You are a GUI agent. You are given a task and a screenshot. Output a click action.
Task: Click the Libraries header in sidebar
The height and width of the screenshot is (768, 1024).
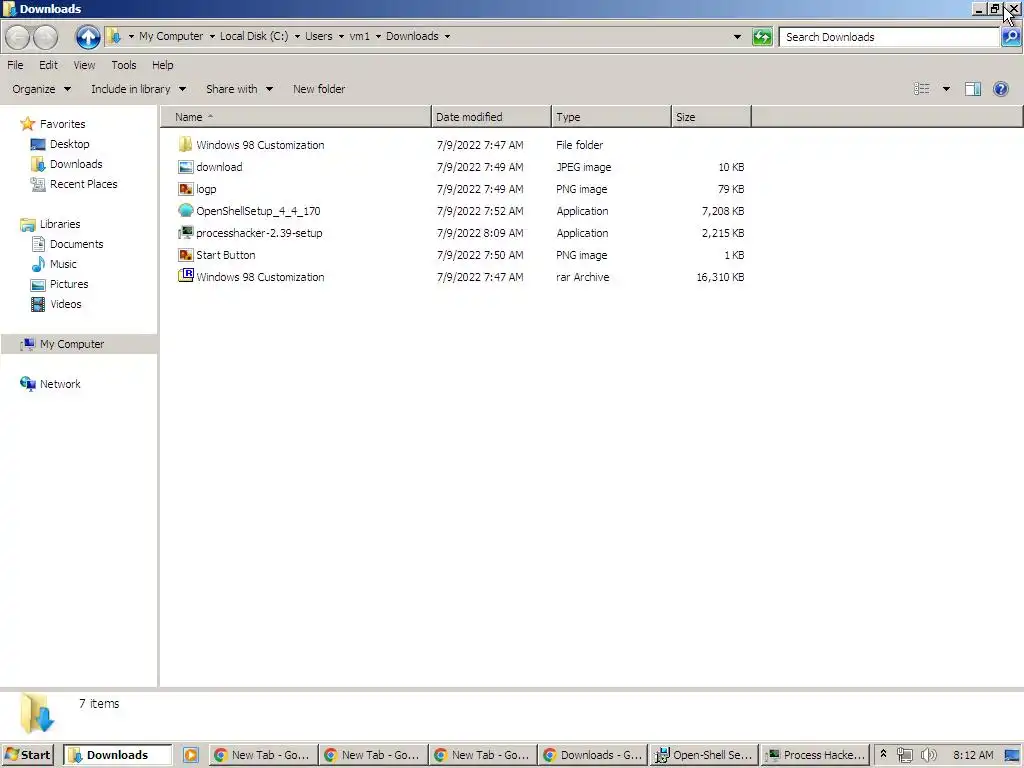(59, 224)
